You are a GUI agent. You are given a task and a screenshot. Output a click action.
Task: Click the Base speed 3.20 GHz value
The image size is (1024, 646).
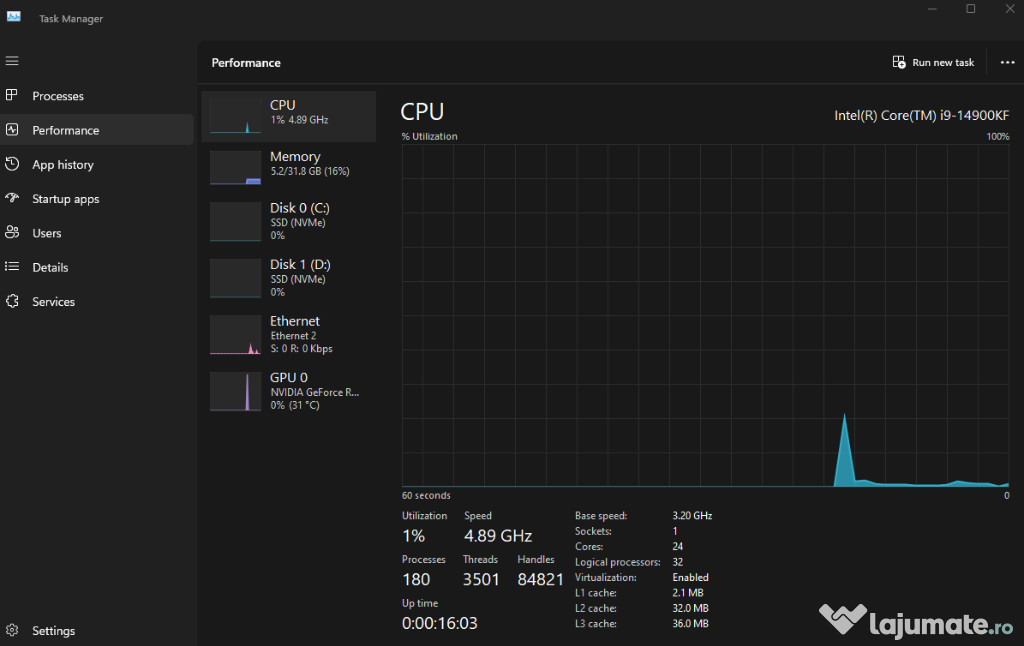(692, 516)
